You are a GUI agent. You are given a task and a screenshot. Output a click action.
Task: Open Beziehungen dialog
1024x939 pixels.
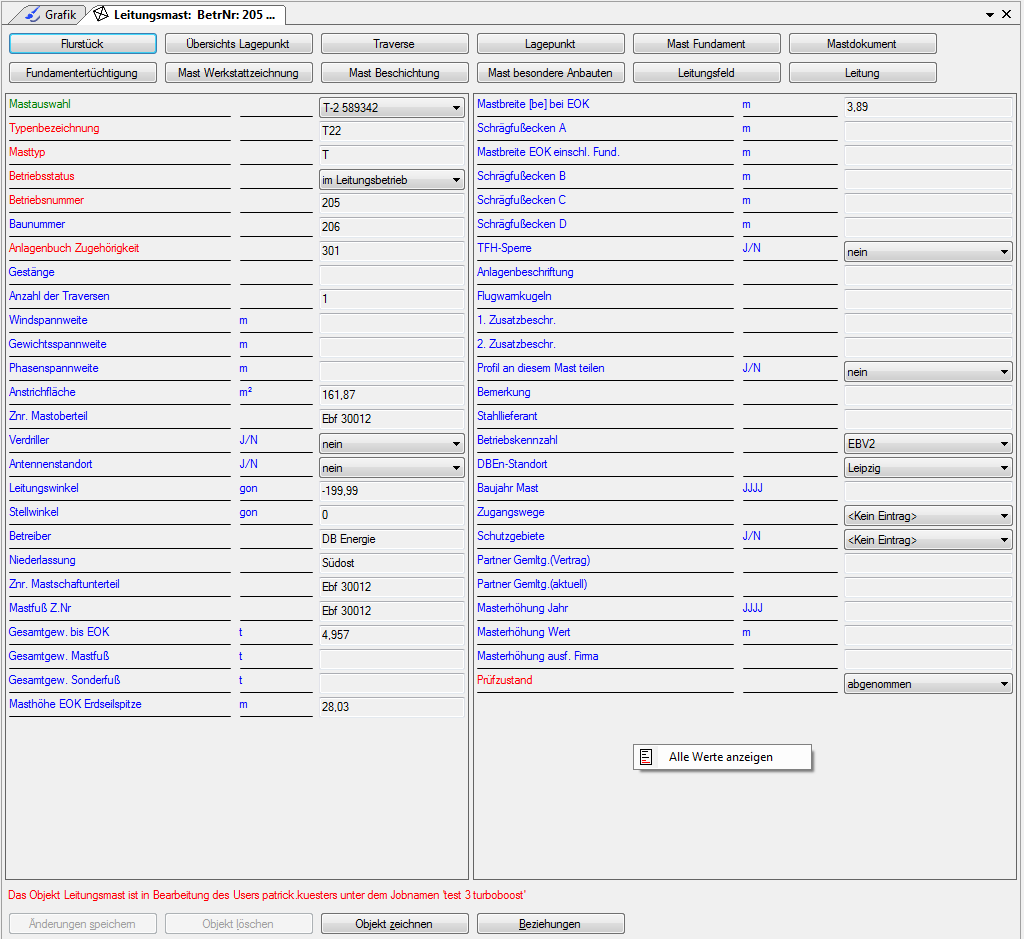tap(550, 924)
